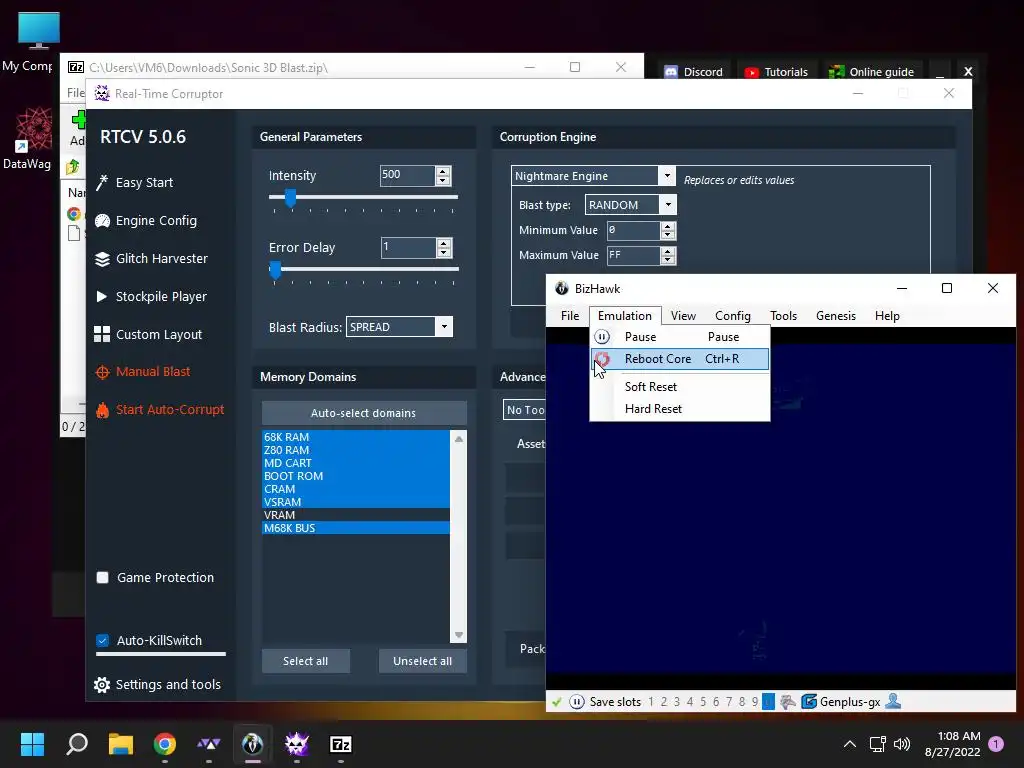
Task: Open BizHawk Genesis menu
Action: click(836, 315)
